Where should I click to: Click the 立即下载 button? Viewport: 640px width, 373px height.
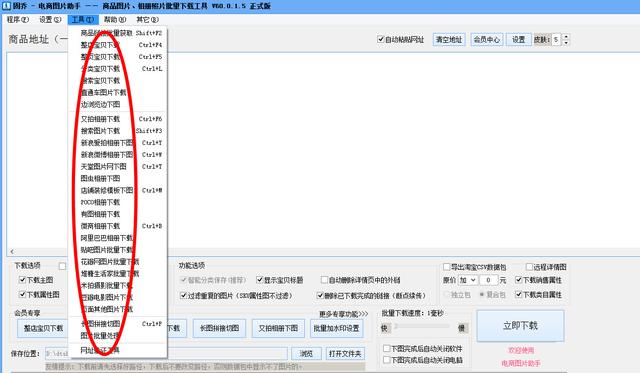pyautogui.click(x=520, y=326)
